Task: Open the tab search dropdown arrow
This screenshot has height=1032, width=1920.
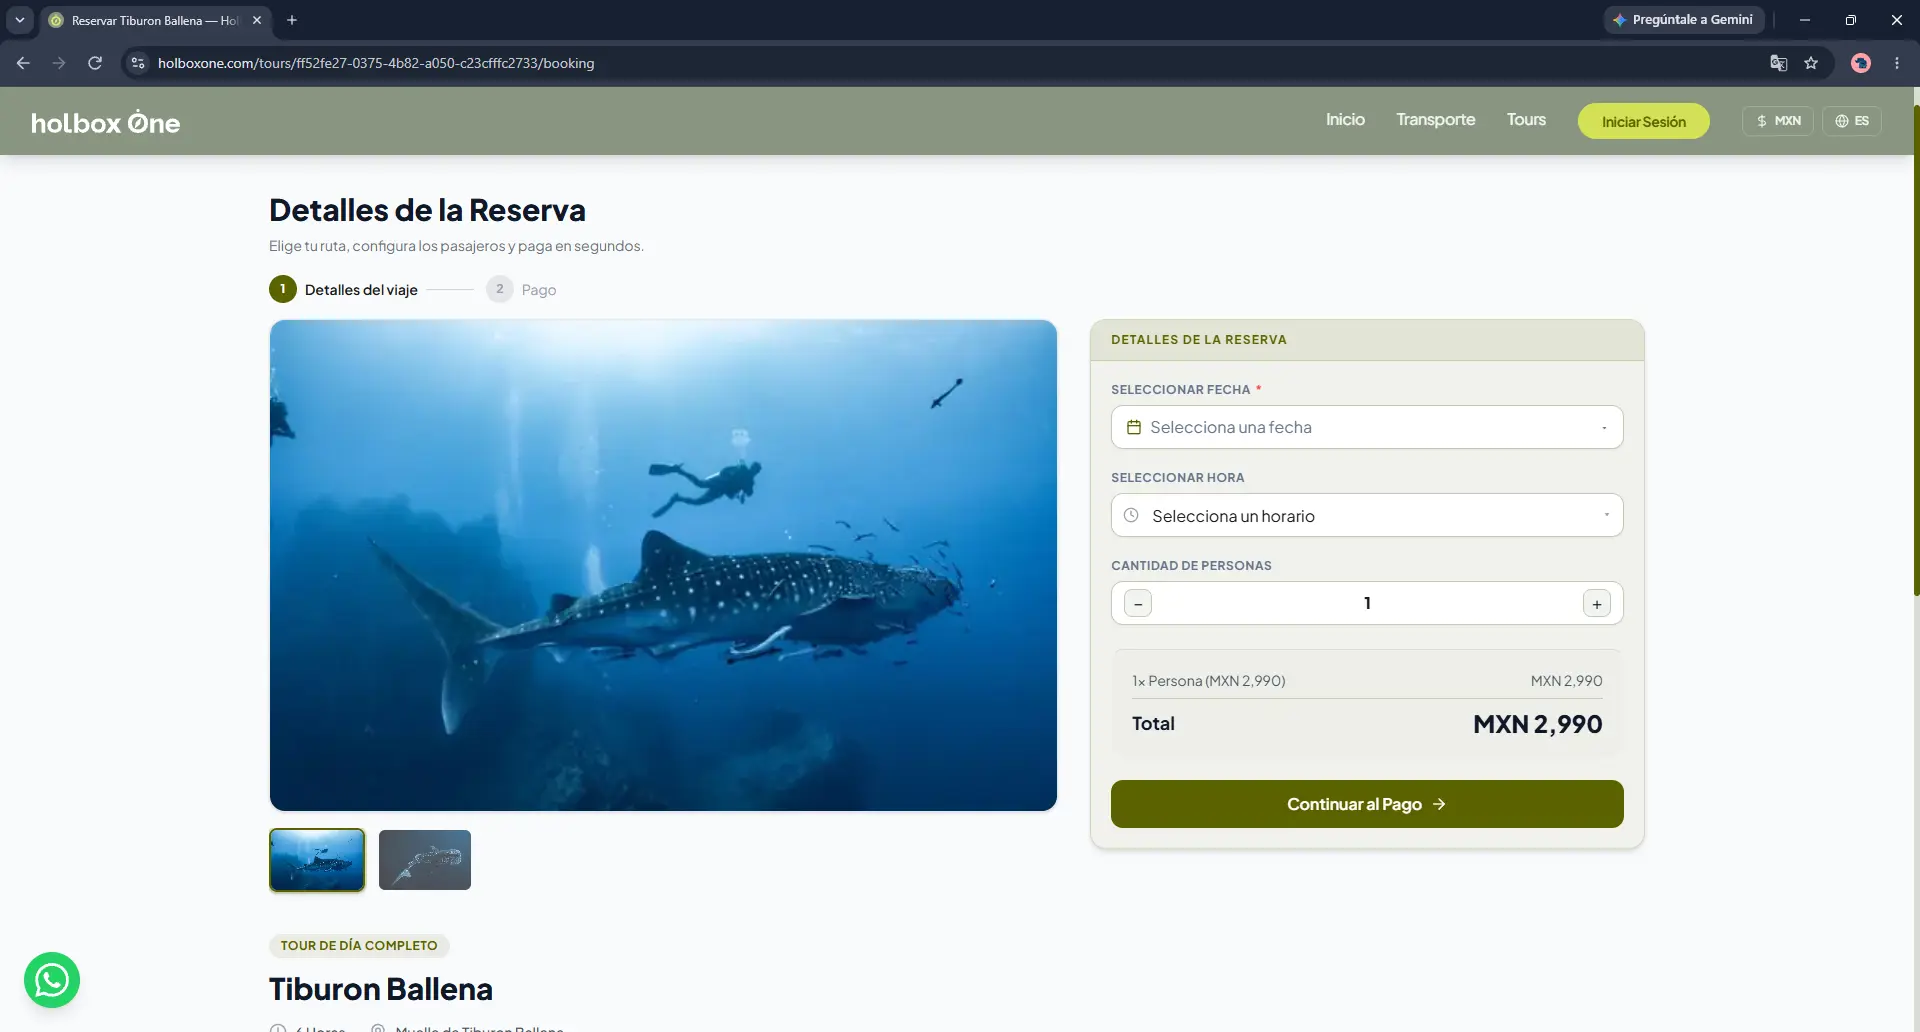Action: (x=20, y=20)
